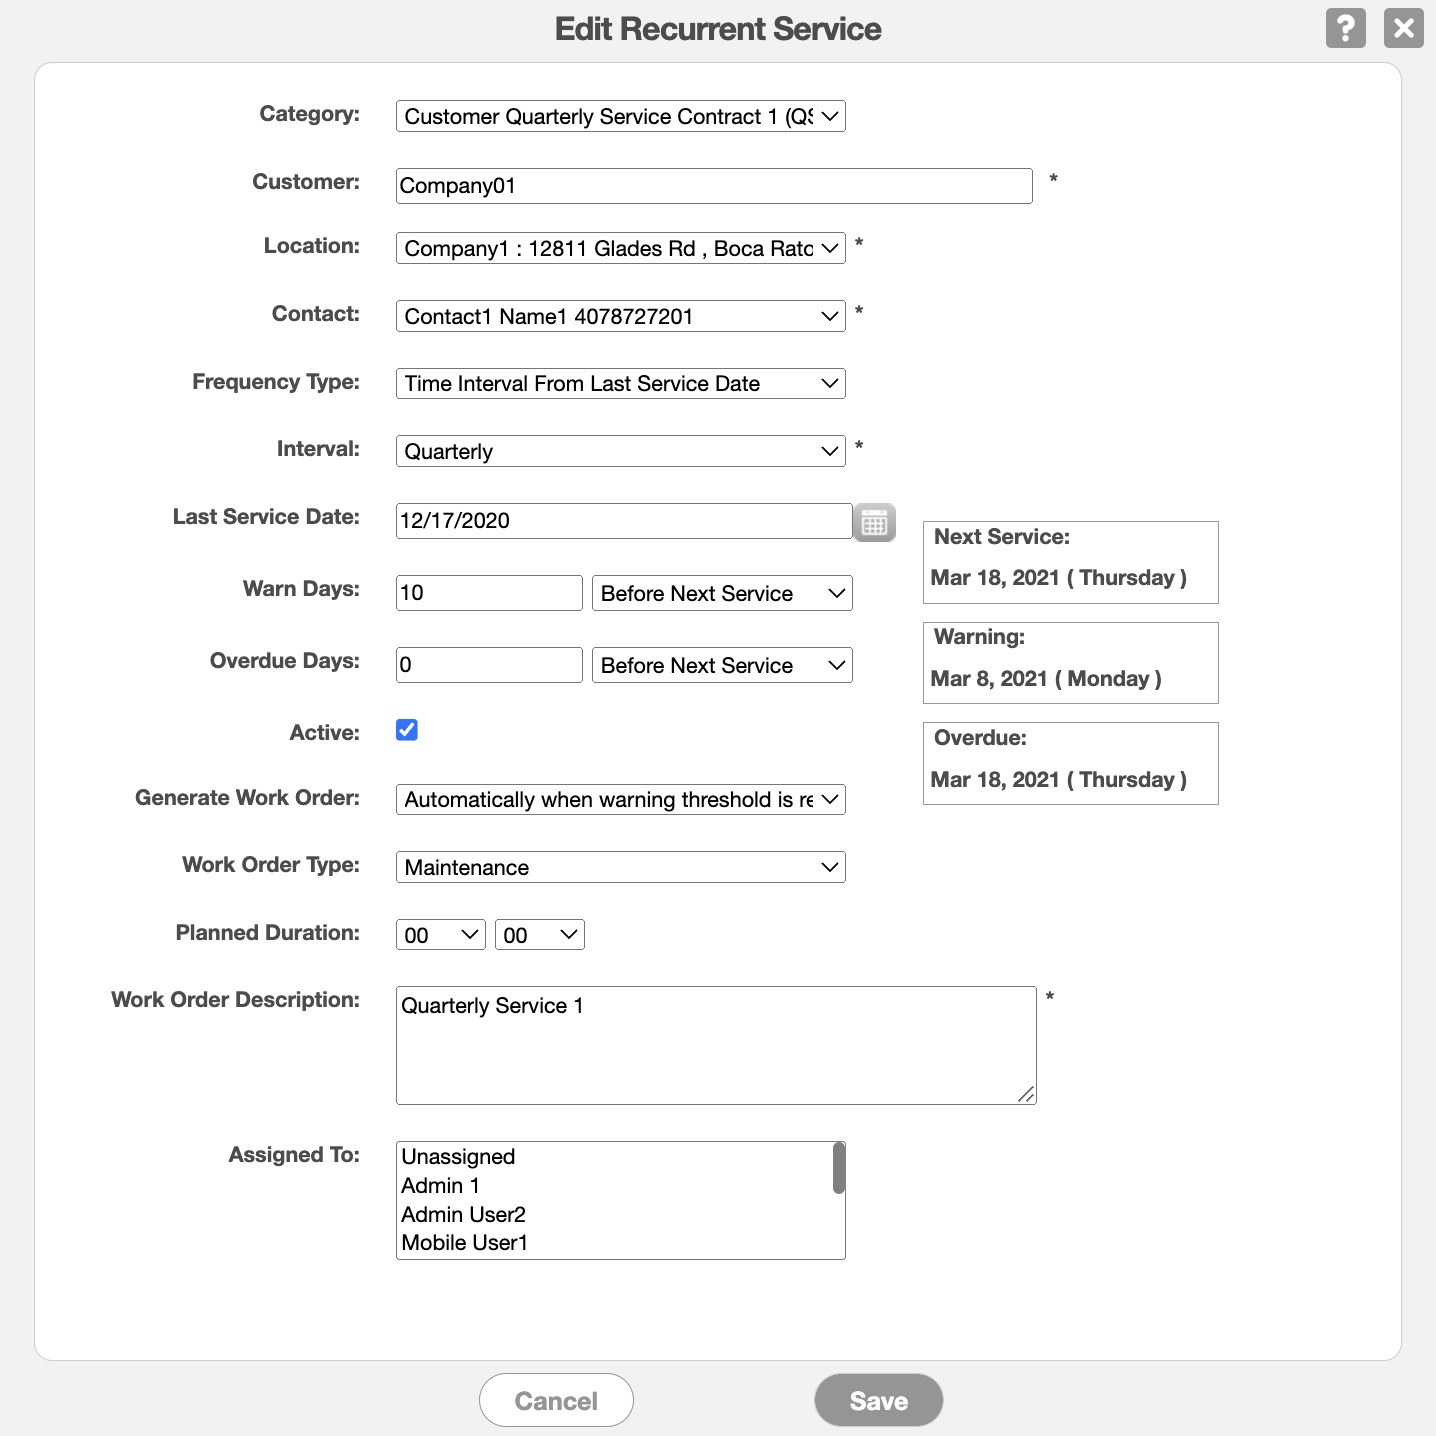Open the Location dropdown

[x=620, y=248]
